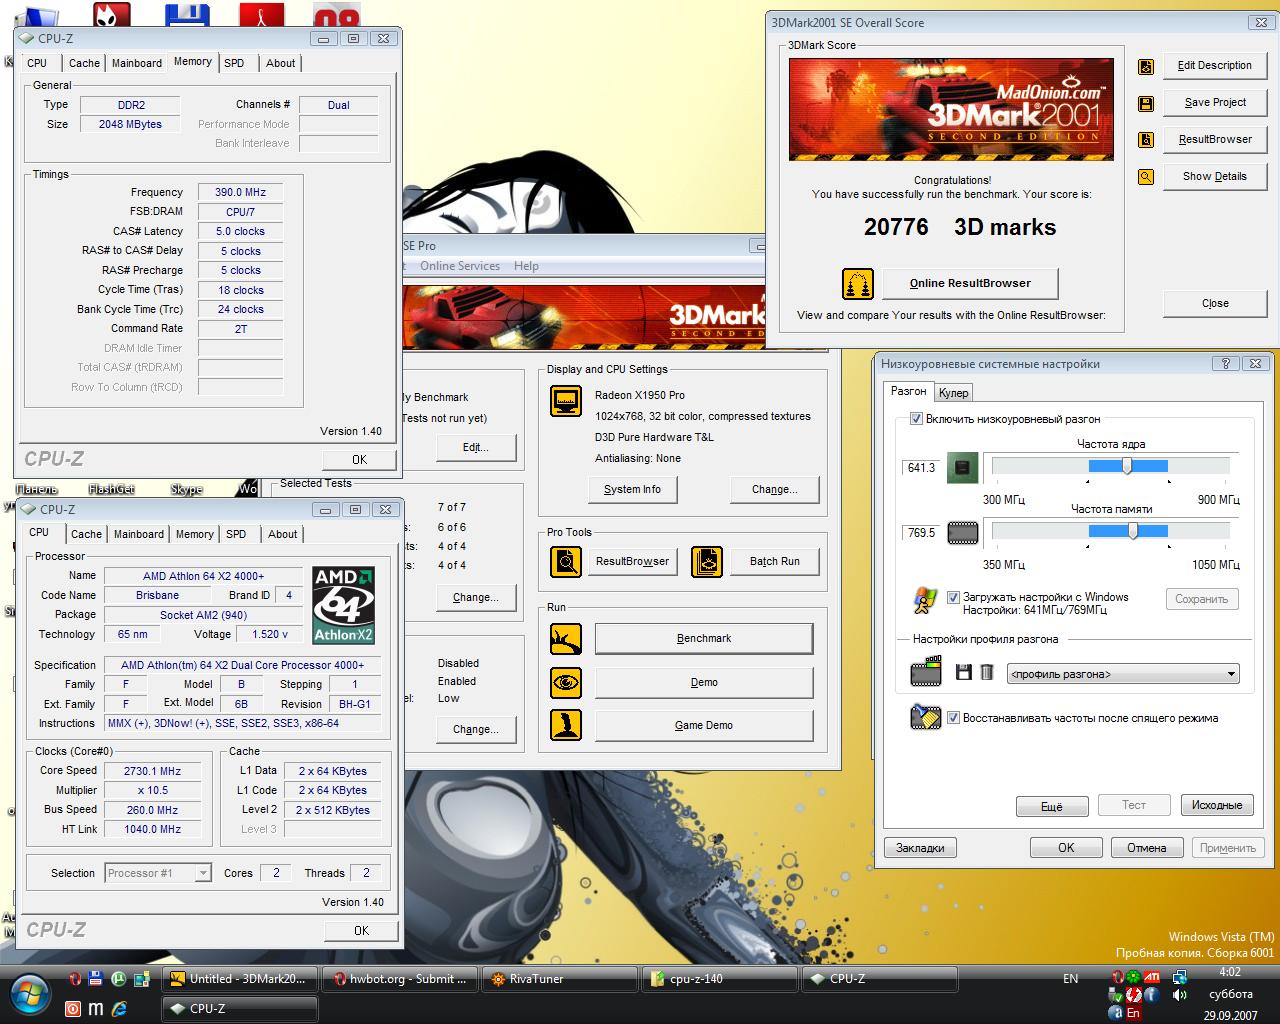Open the Windows Start orb
1280x1024 pixels.
point(31,993)
